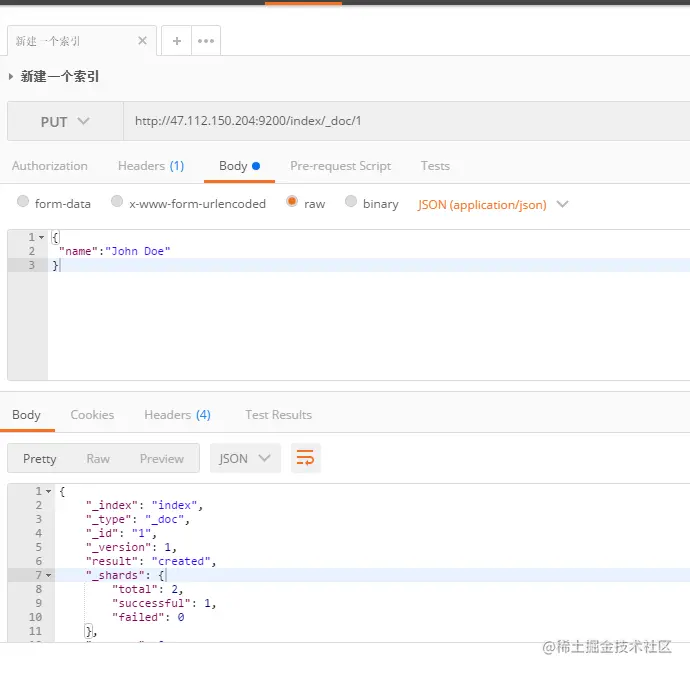Open the PUT method dropdown

point(65,121)
